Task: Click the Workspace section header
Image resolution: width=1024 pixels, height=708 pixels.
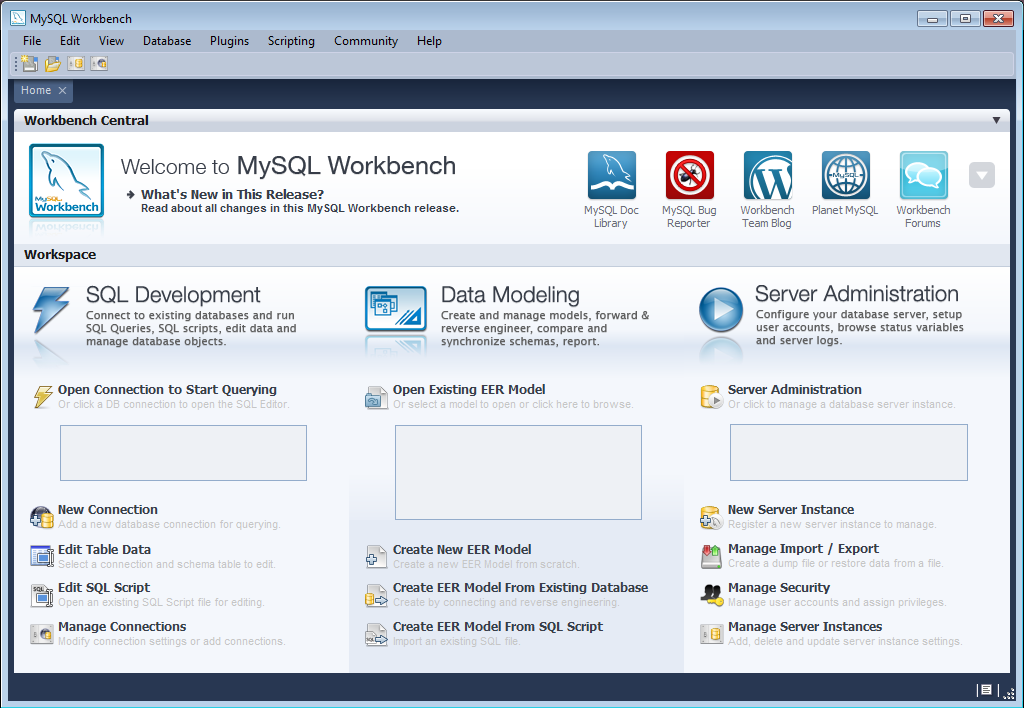Action: tap(512, 255)
